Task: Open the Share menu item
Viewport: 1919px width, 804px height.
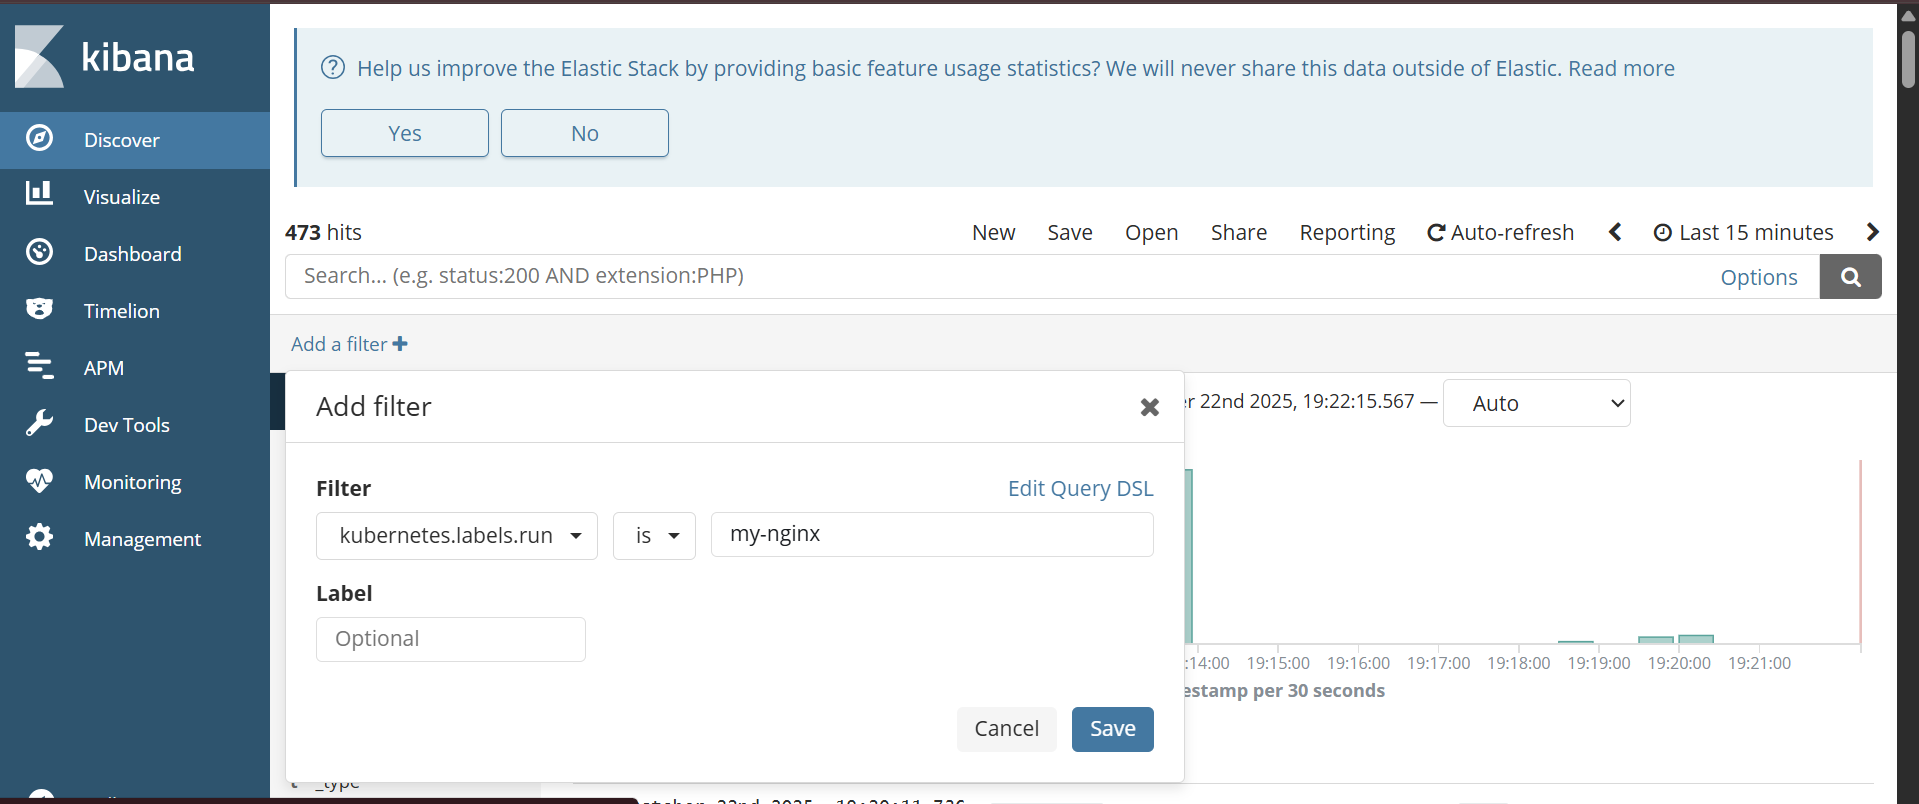Action: tap(1238, 233)
